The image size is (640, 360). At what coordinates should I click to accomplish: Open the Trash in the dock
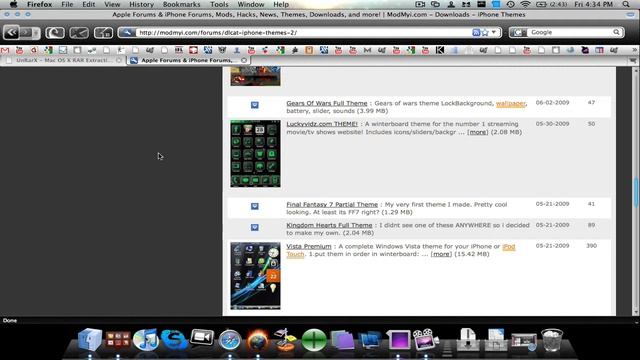tap(551, 340)
